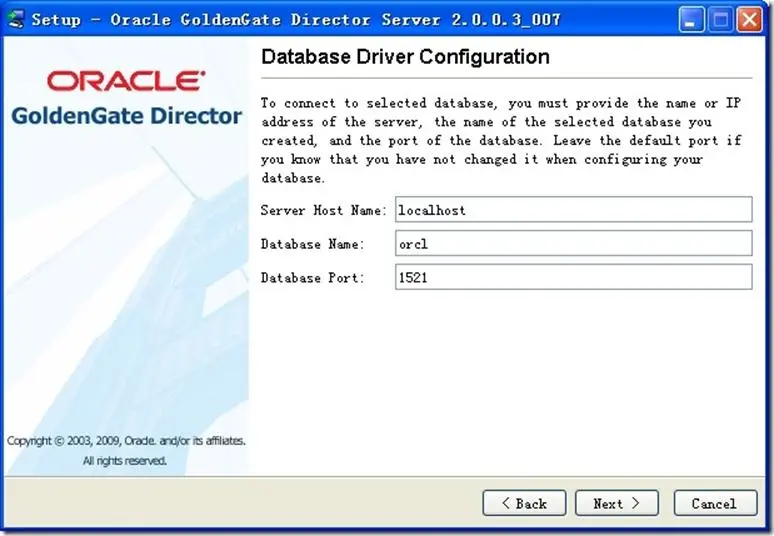Screen dimensions: 774x536
Task: Click the instruction paragraph about connecting to database
Action: tap(501, 140)
